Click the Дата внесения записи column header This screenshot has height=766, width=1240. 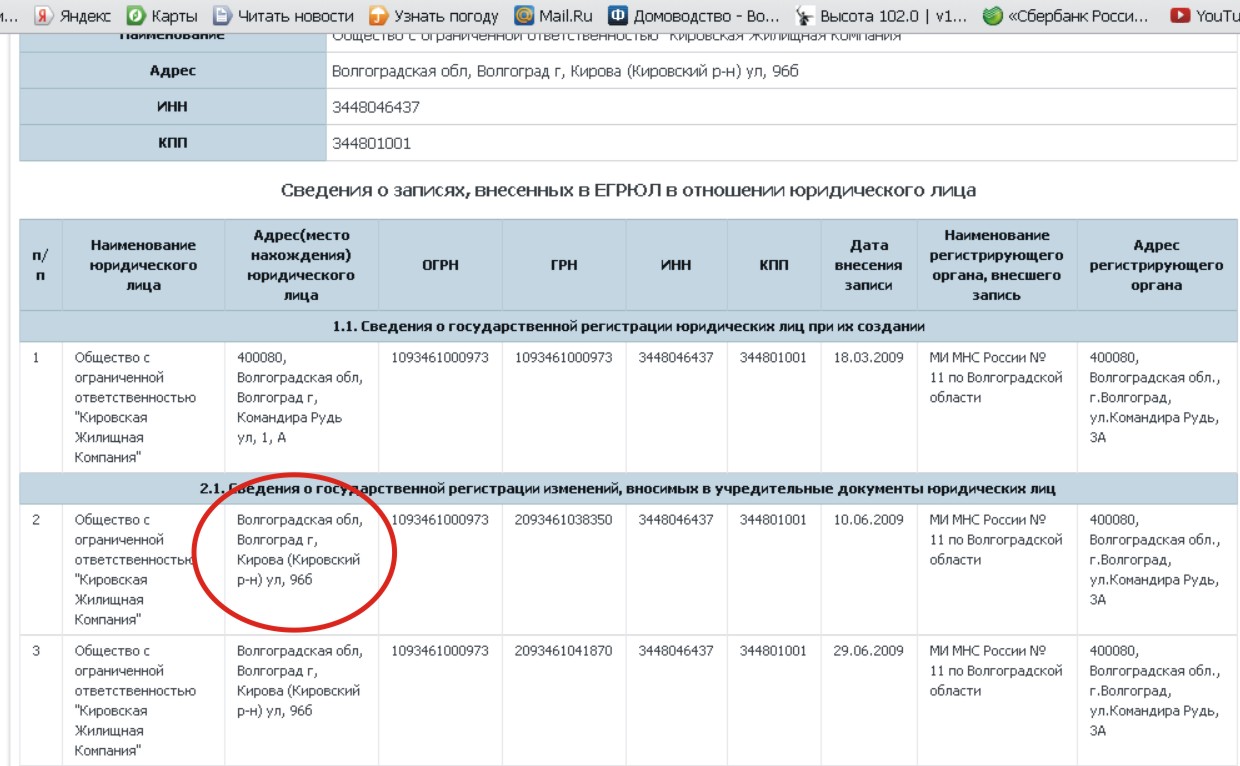(868, 265)
